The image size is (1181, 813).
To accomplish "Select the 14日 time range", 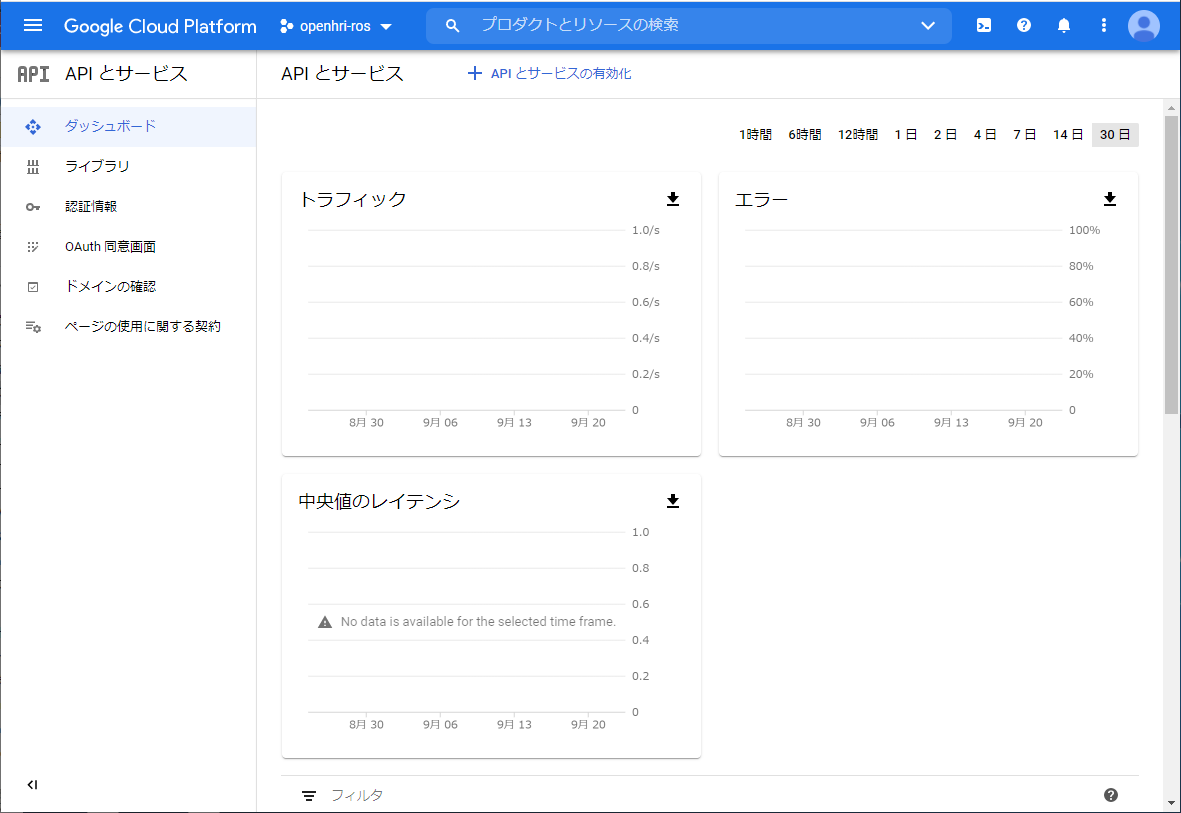I will pyautogui.click(x=1068, y=135).
